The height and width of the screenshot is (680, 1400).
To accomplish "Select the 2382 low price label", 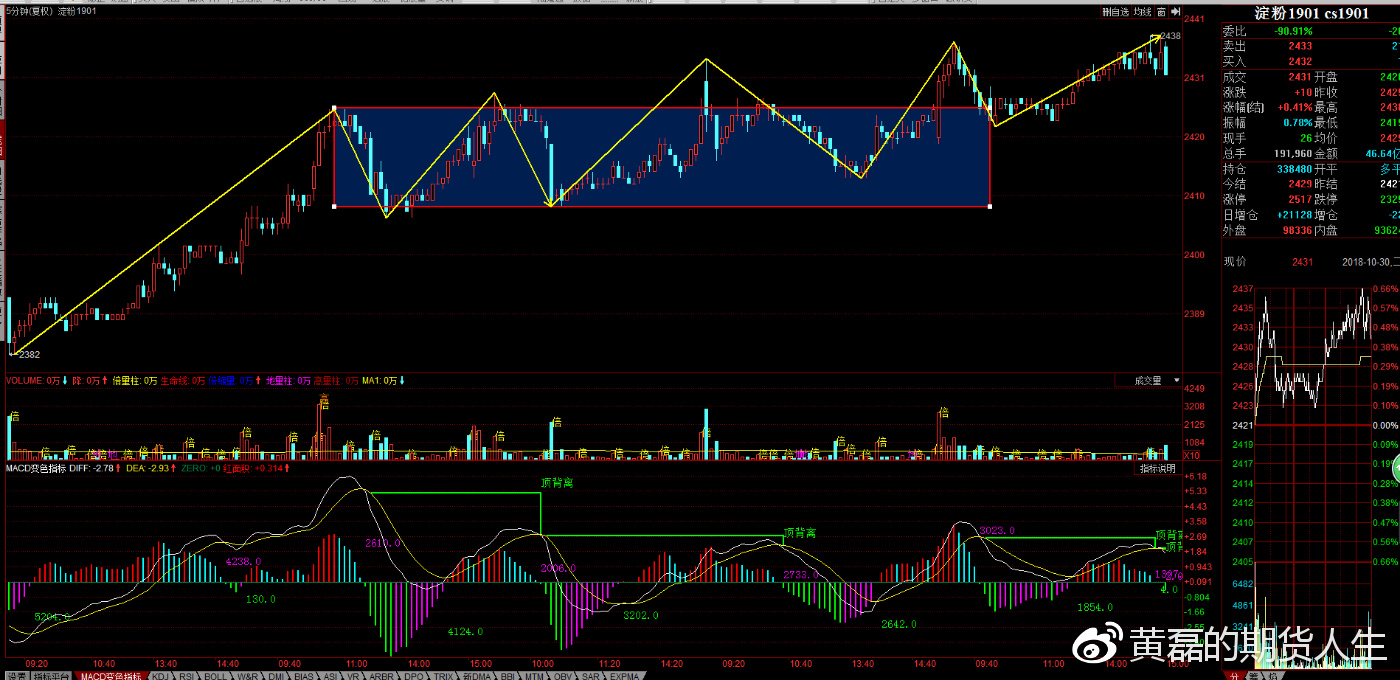I will (29, 354).
